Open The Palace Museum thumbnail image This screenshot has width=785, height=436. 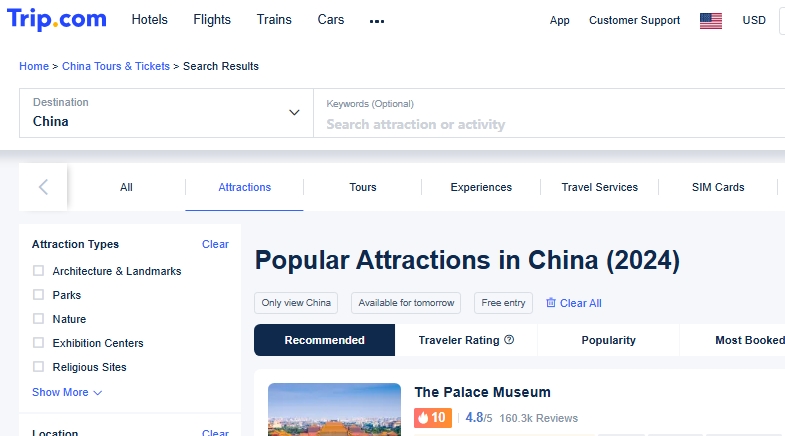pyautogui.click(x=334, y=409)
